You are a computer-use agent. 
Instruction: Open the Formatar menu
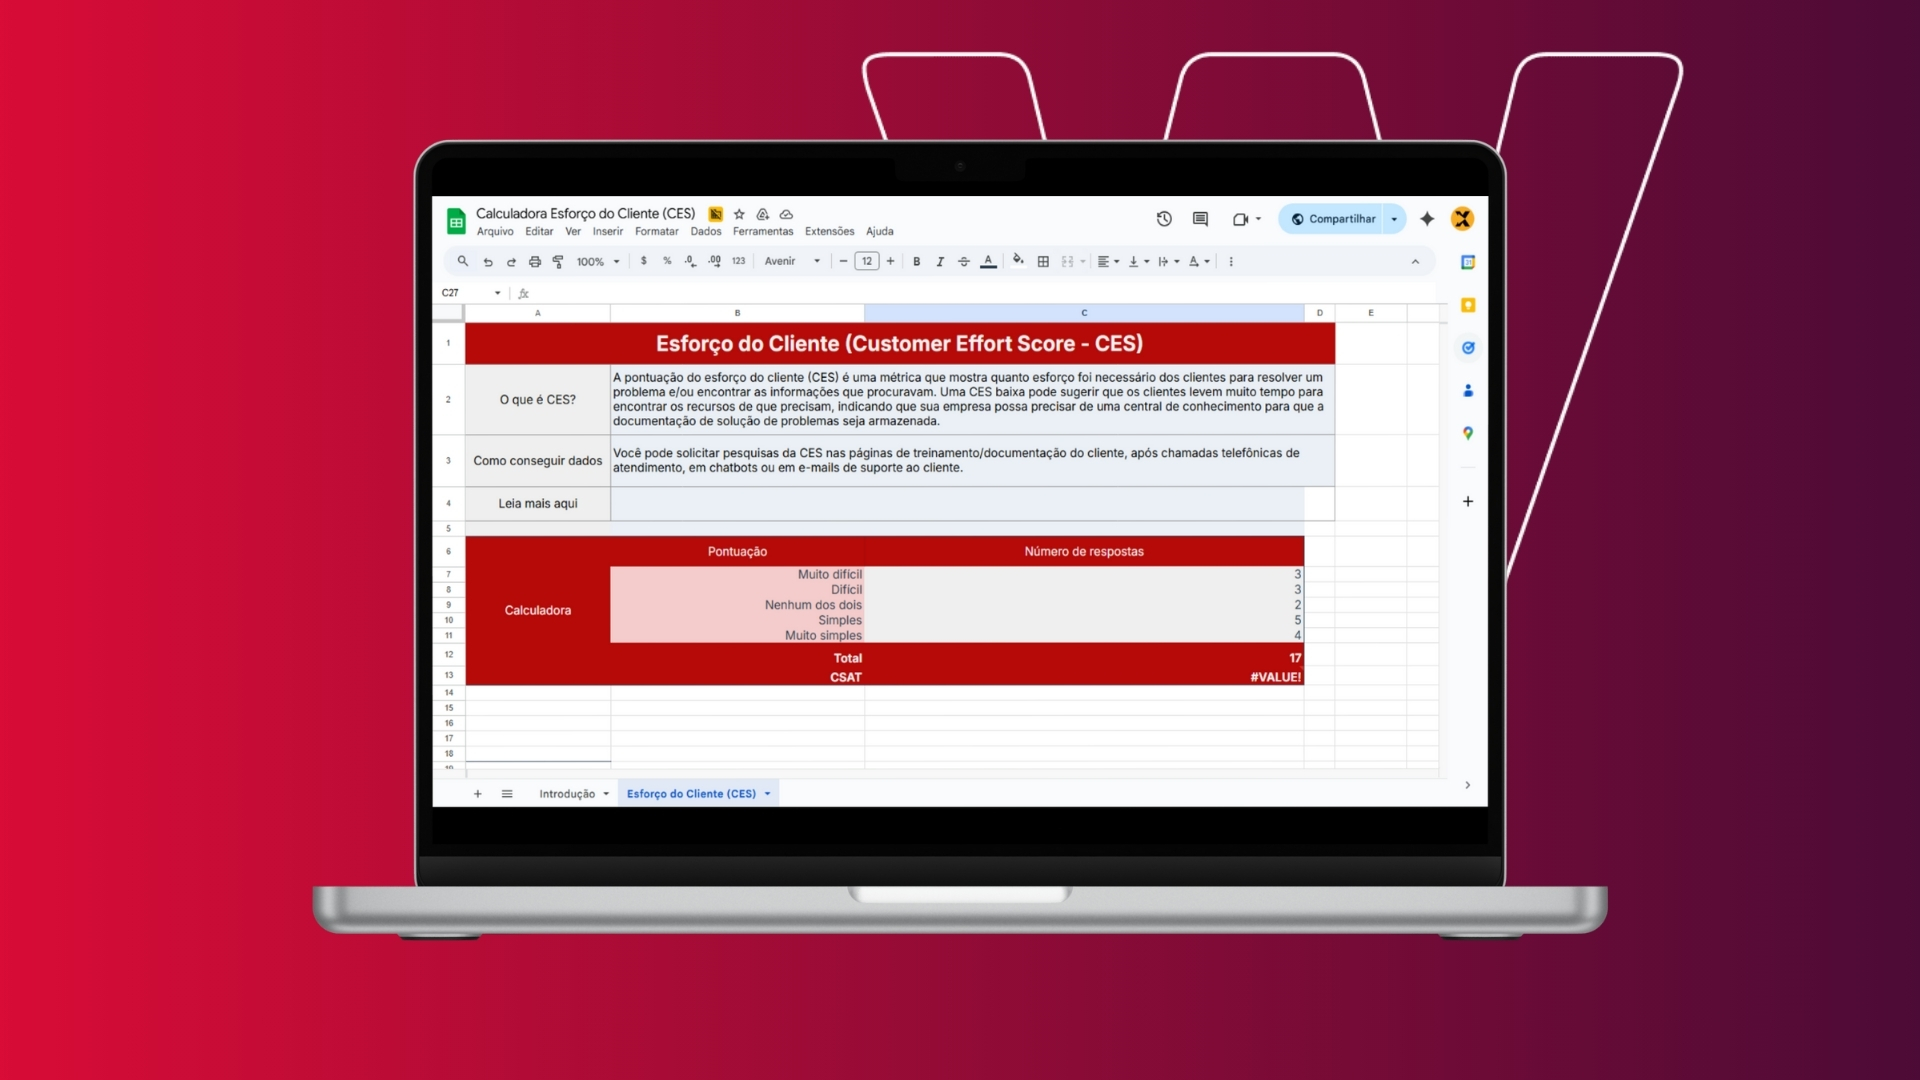point(656,232)
